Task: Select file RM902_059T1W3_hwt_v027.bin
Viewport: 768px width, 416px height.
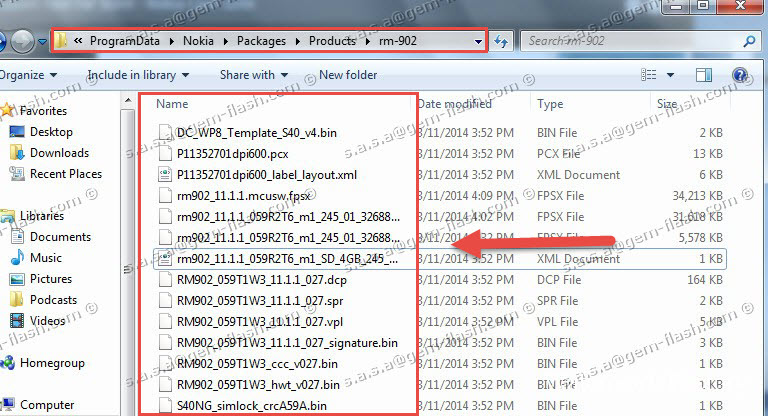Action: (x=258, y=385)
